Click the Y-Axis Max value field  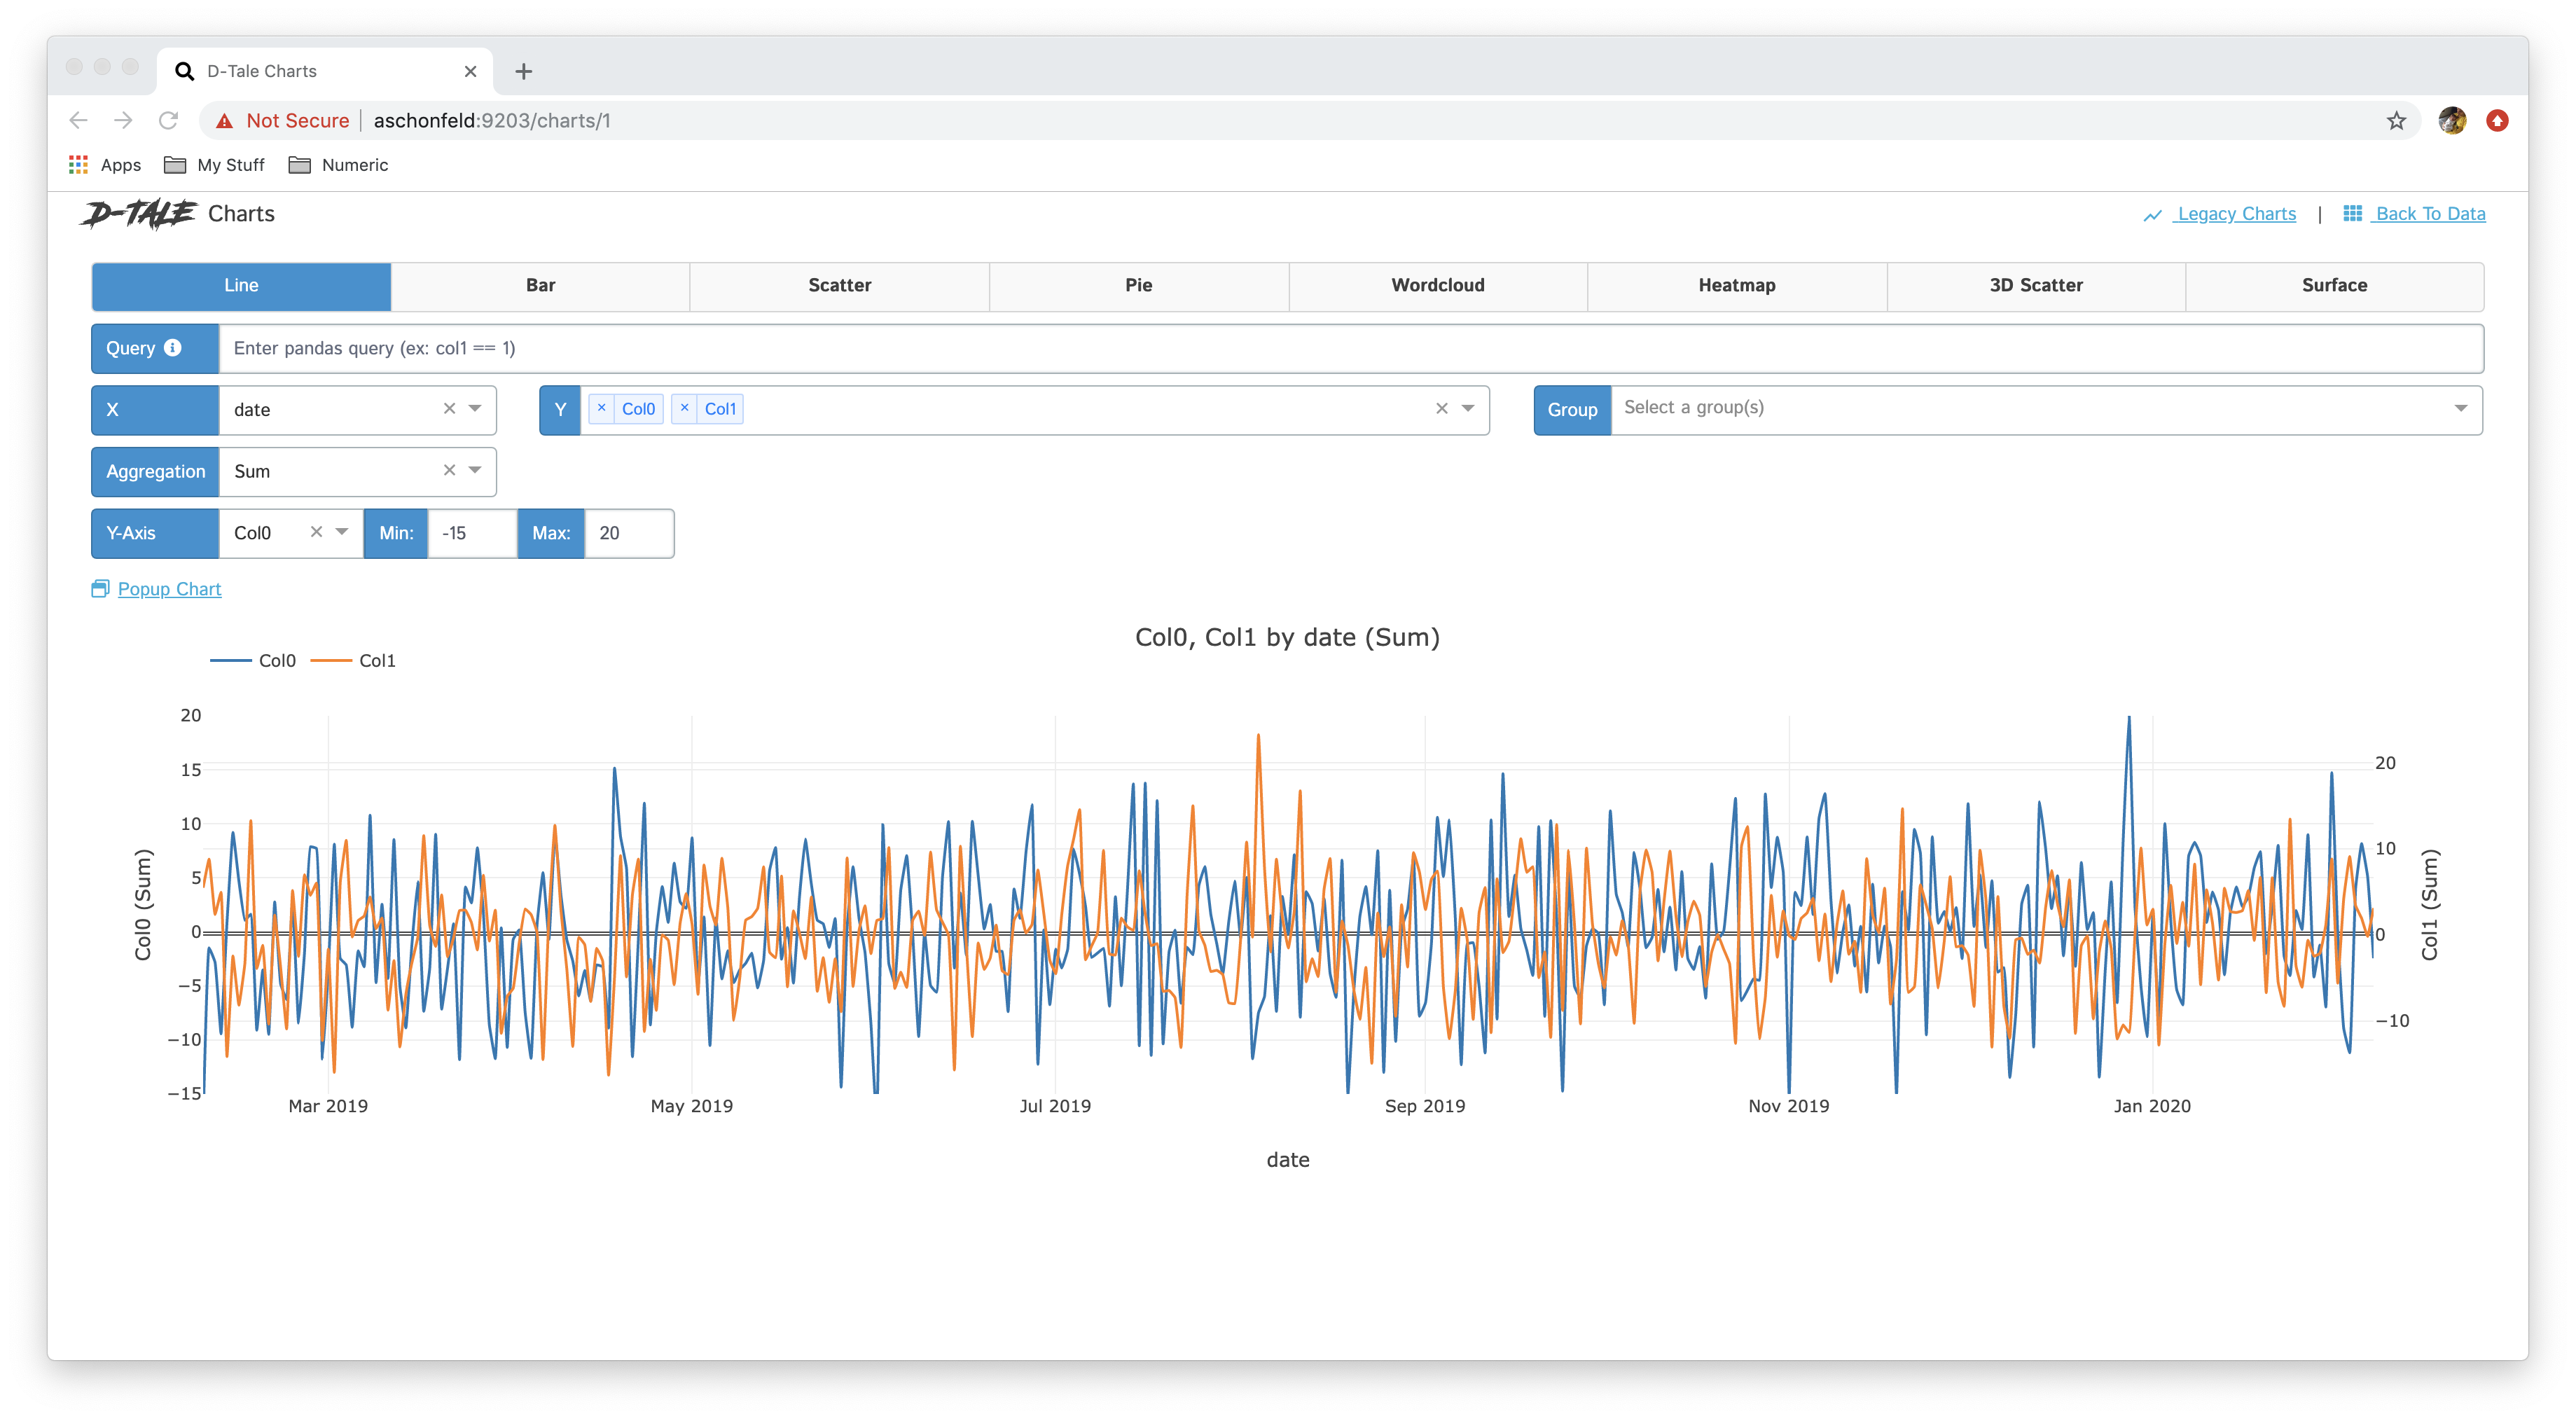click(x=628, y=533)
